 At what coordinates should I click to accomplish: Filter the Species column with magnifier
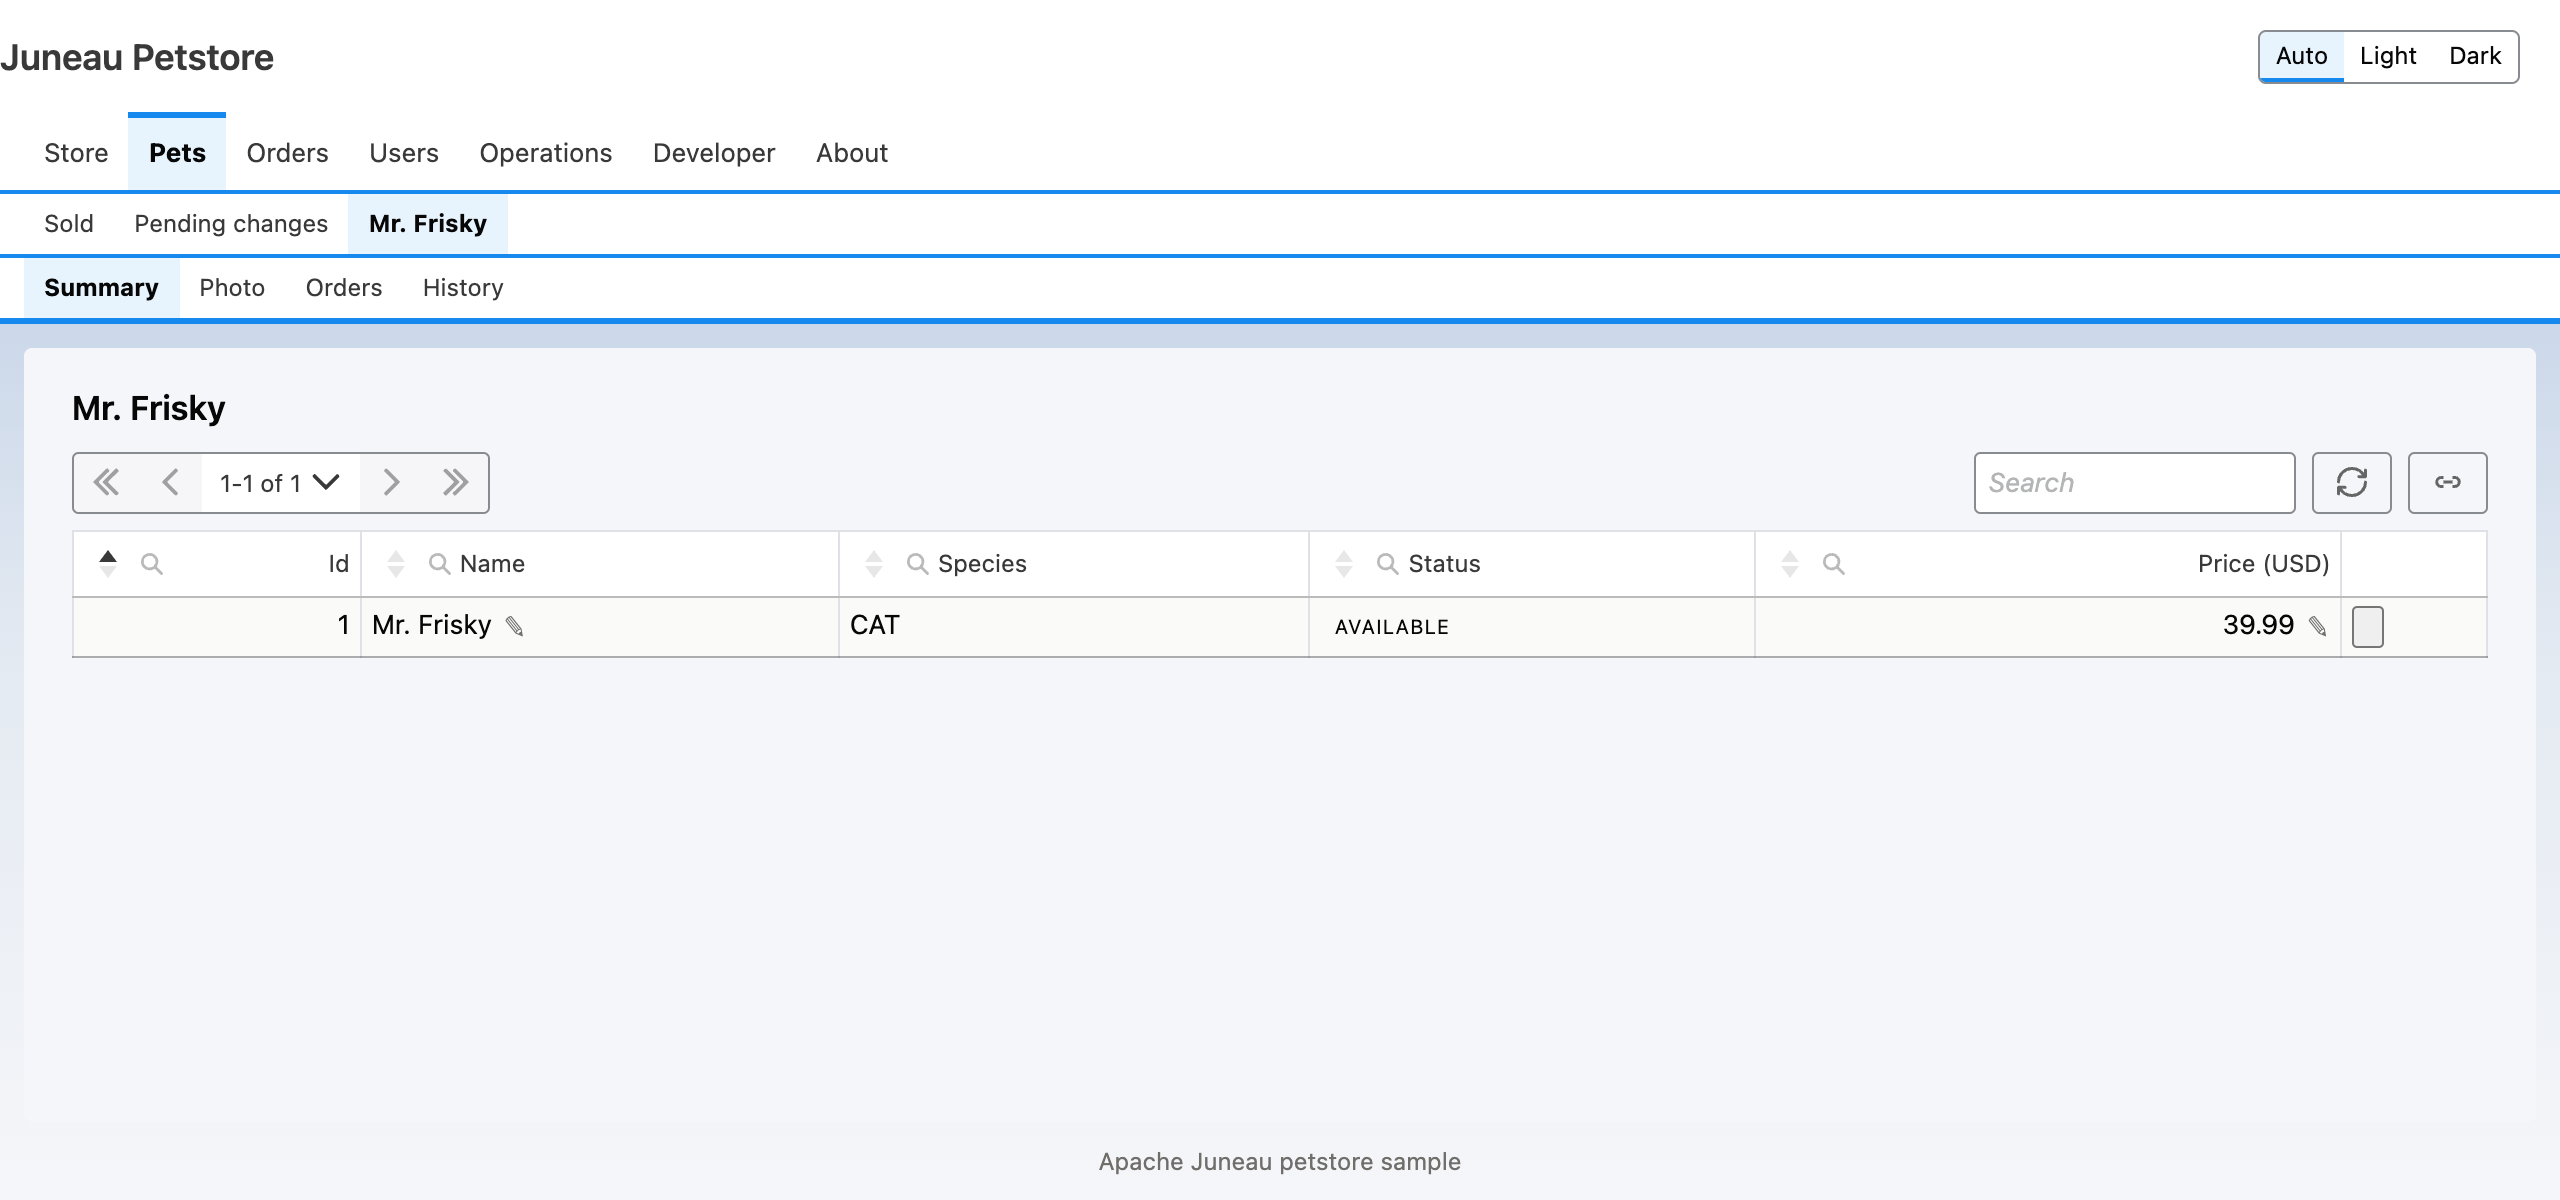coord(917,564)
